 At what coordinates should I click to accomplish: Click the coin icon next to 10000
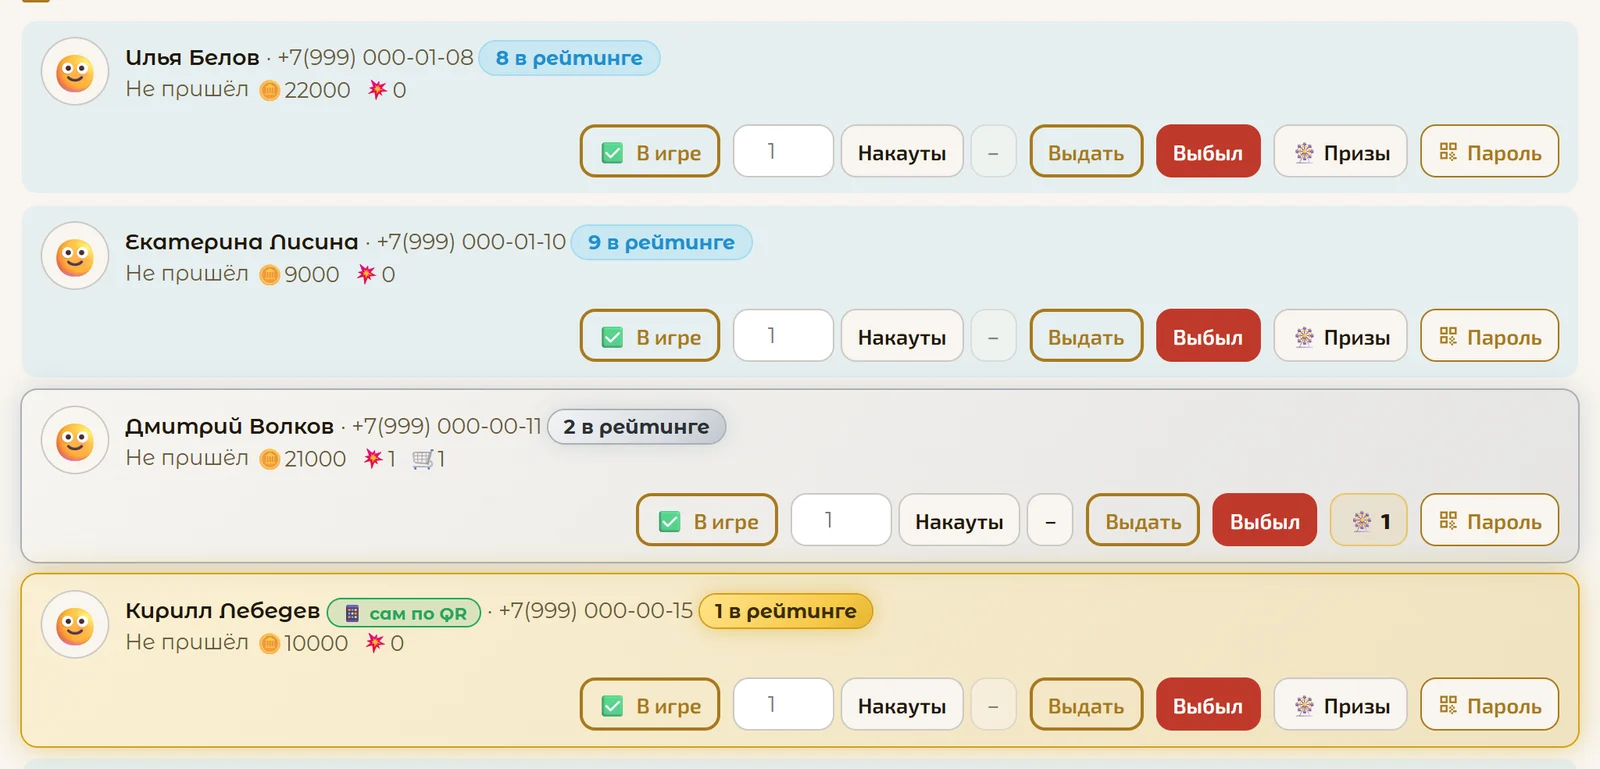[269, 644]
